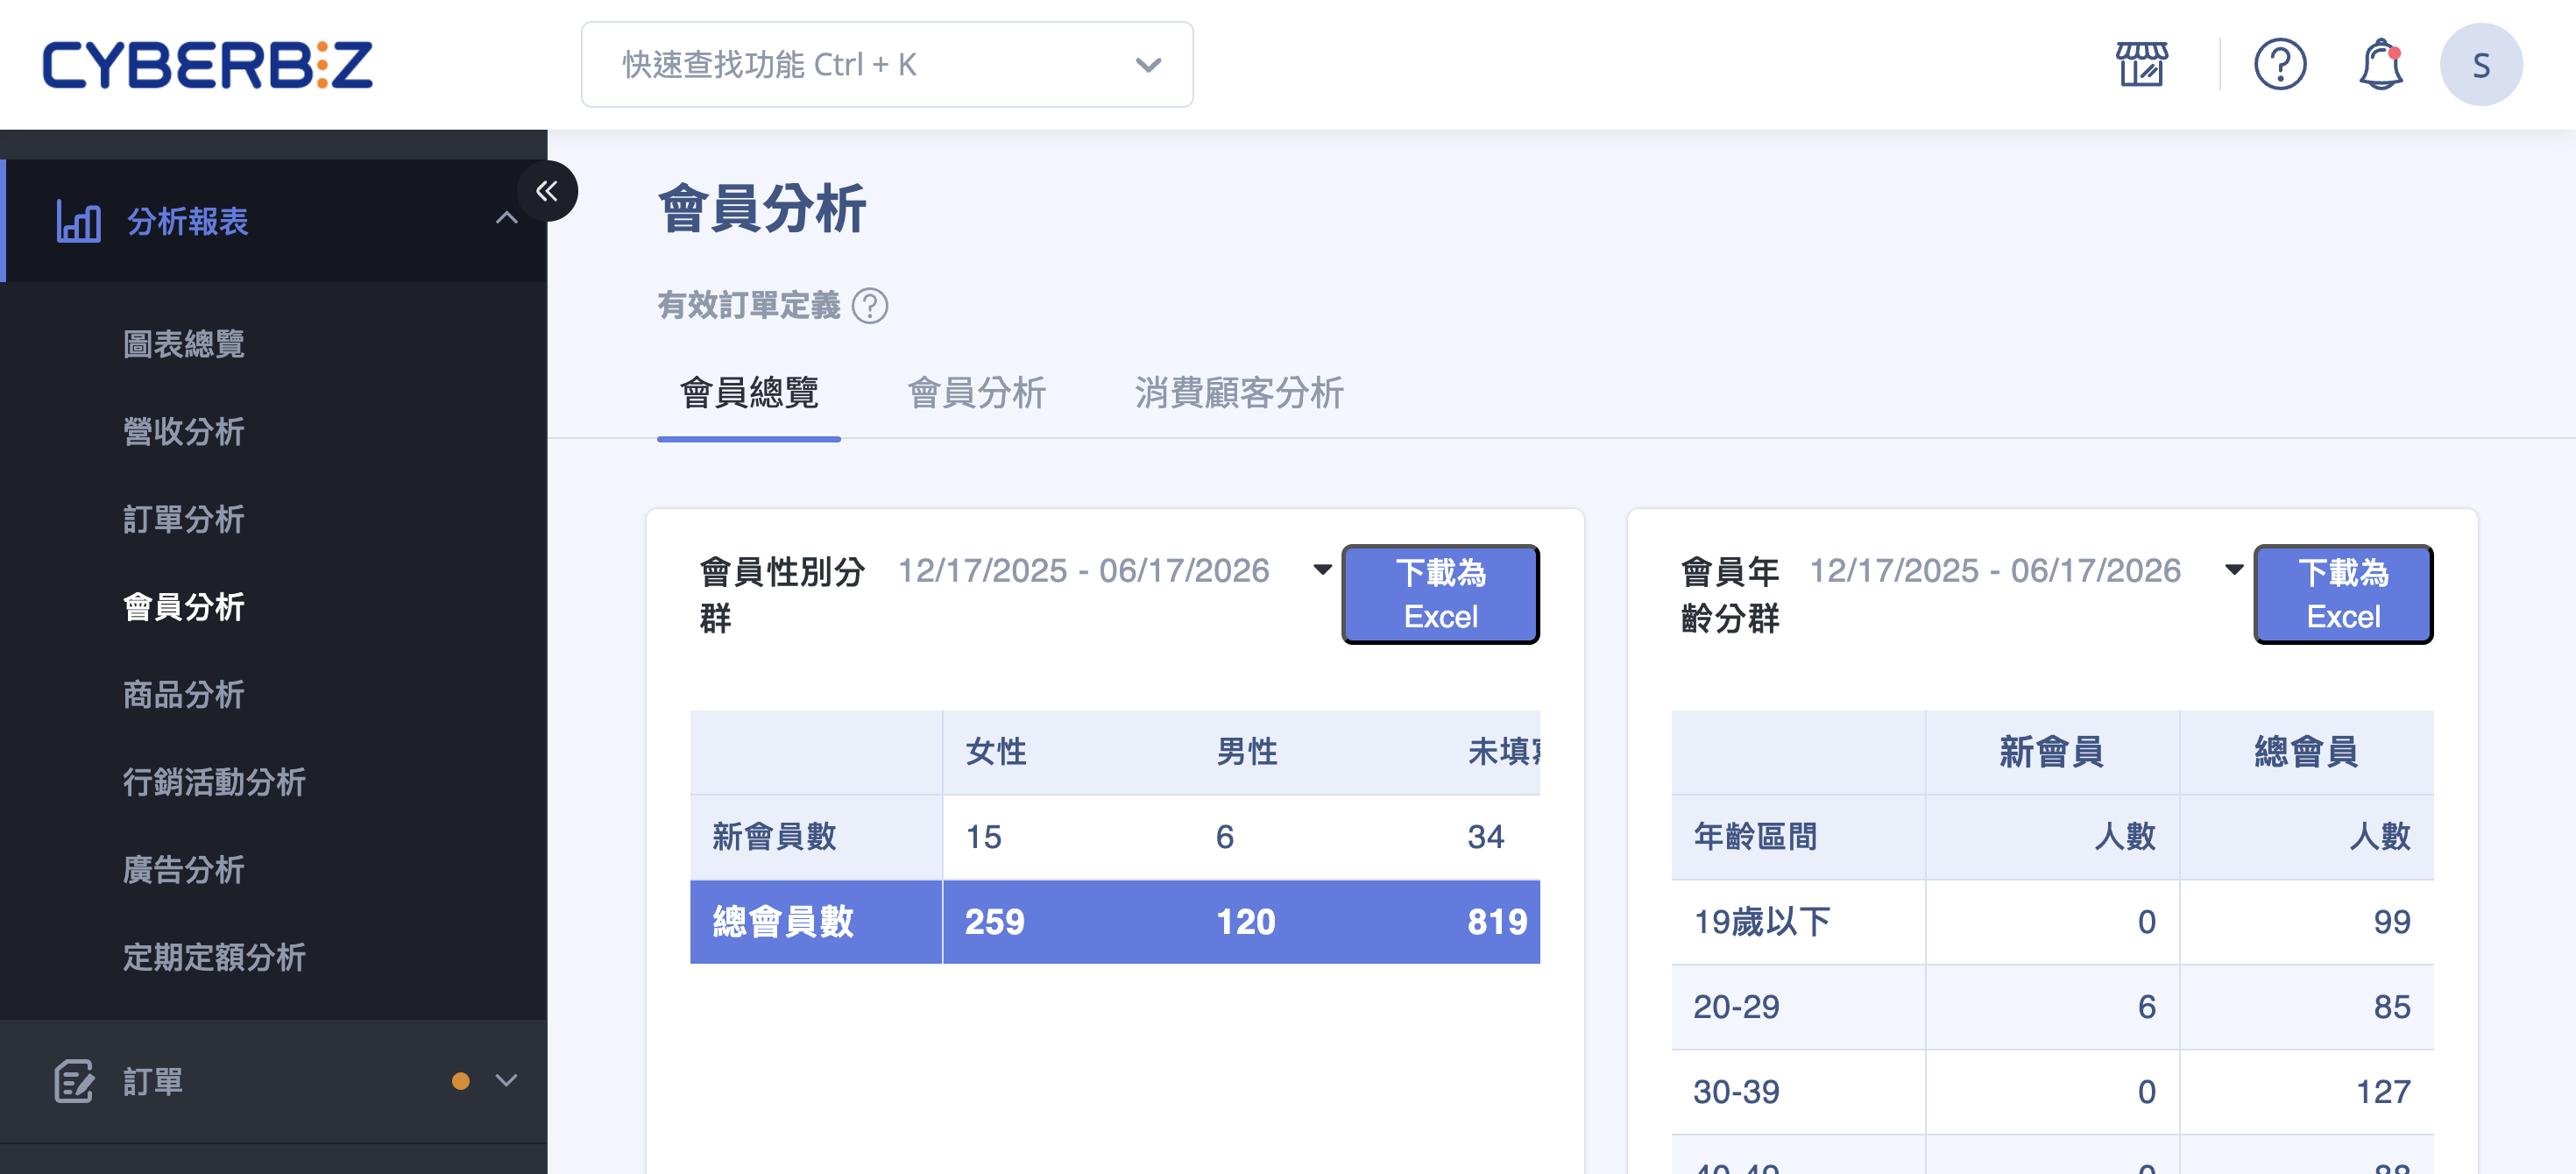Click total members value 99
The width and height of the screenshot is (2576, 1174).
(2391, 921)
